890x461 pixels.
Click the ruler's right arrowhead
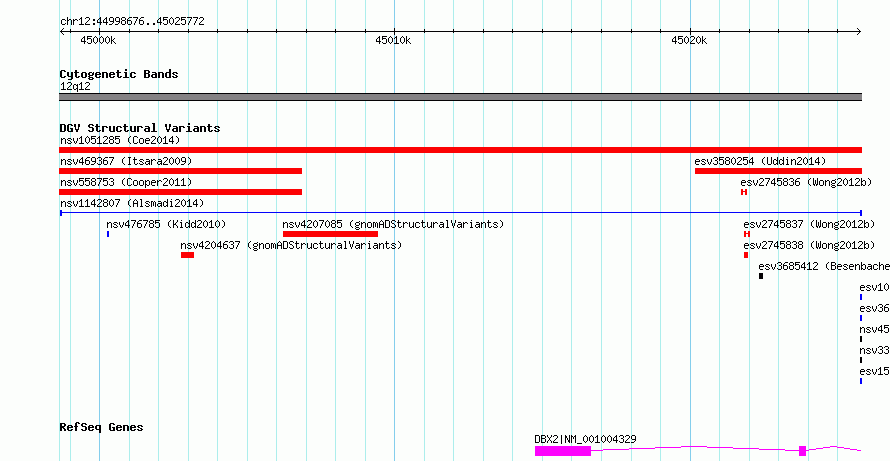[859, 32]
